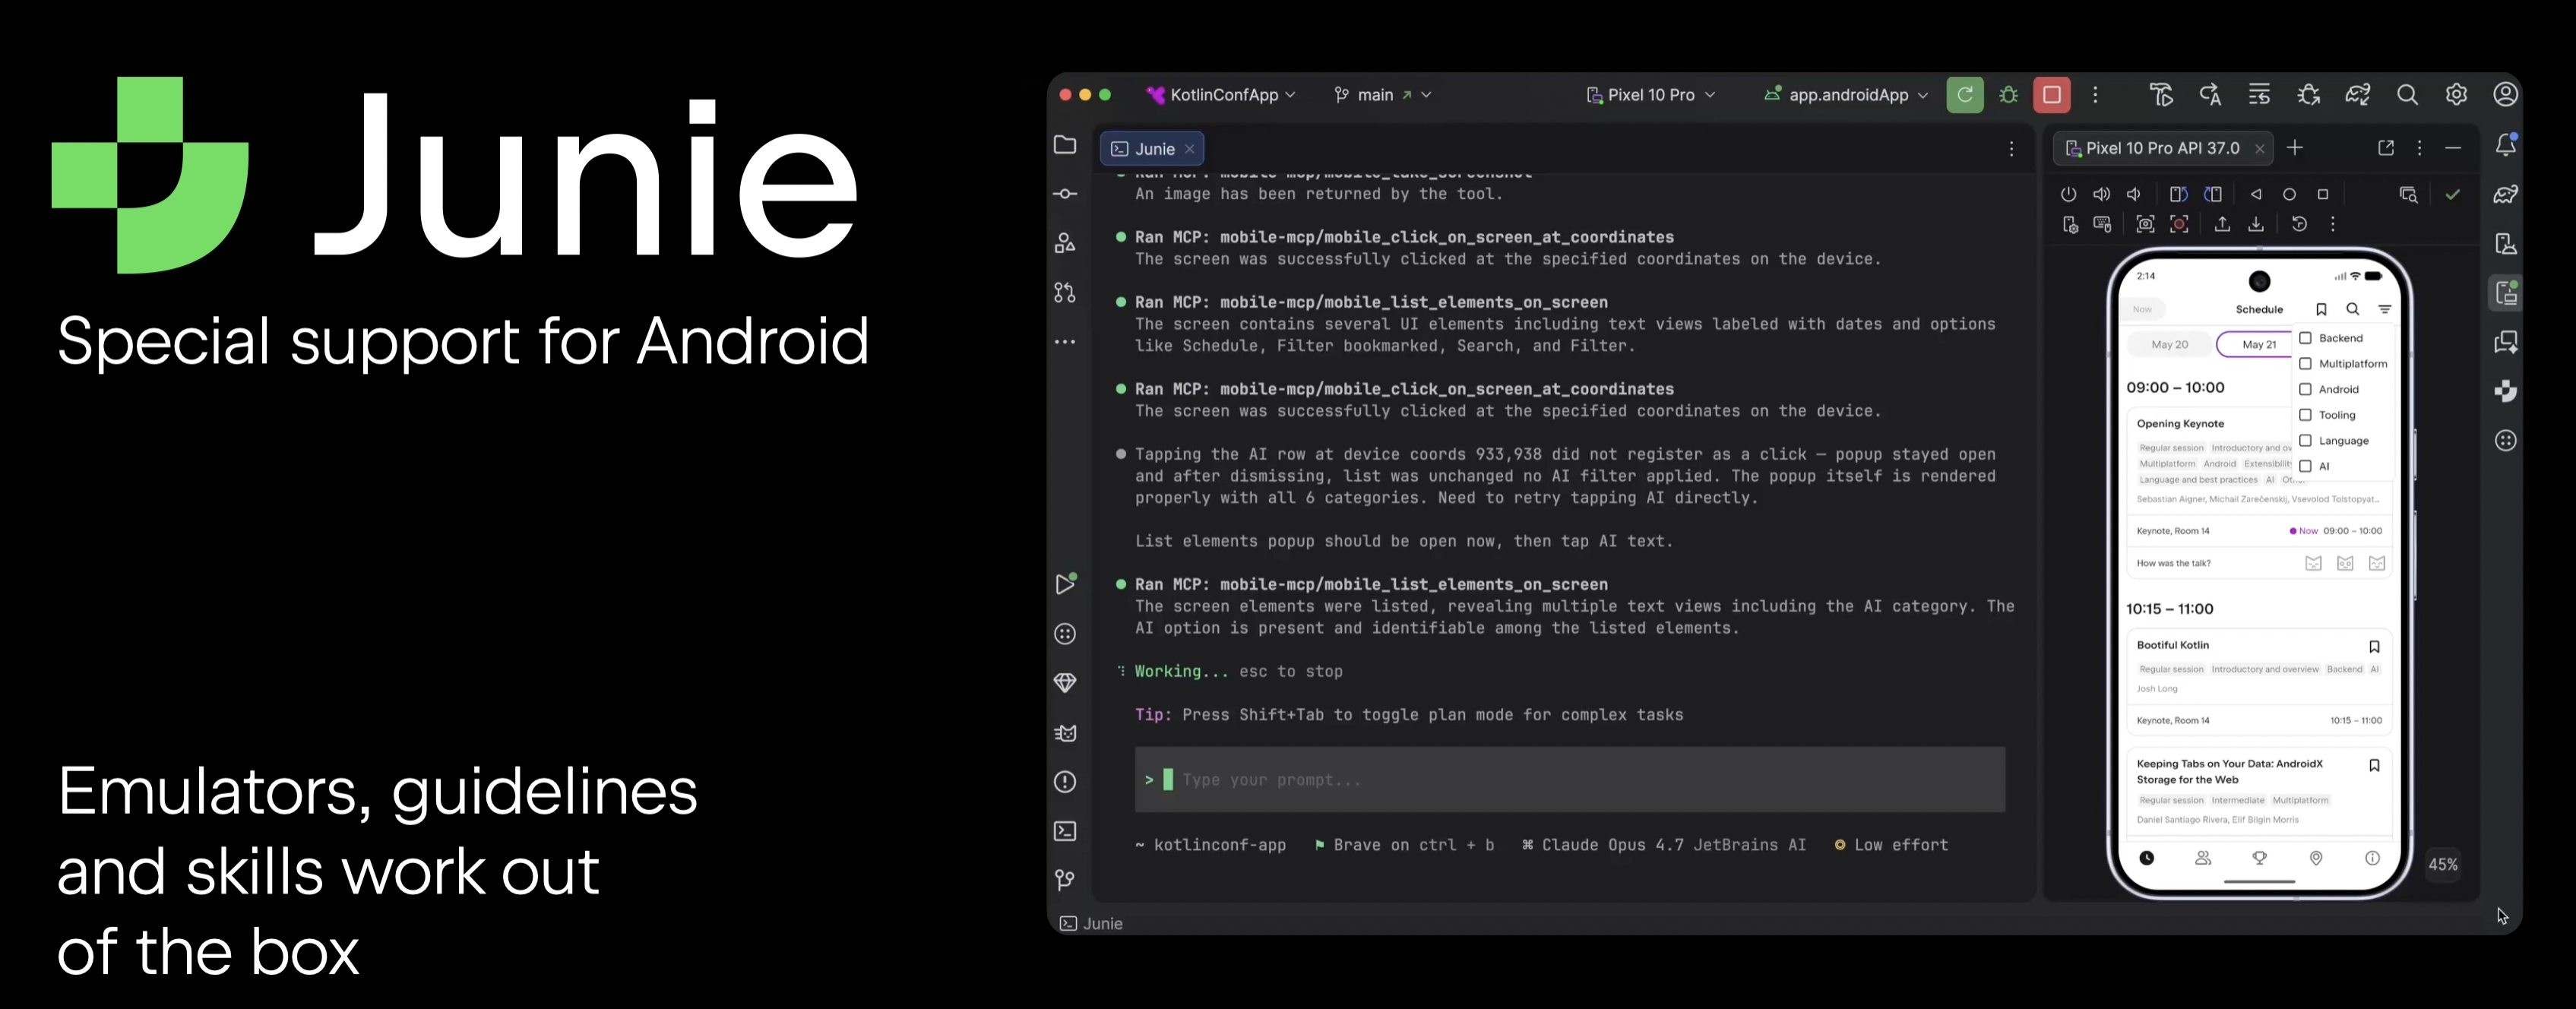Open the Problems tool window
This screenshot has width=2576, height=1009.
coord(1065,782)
